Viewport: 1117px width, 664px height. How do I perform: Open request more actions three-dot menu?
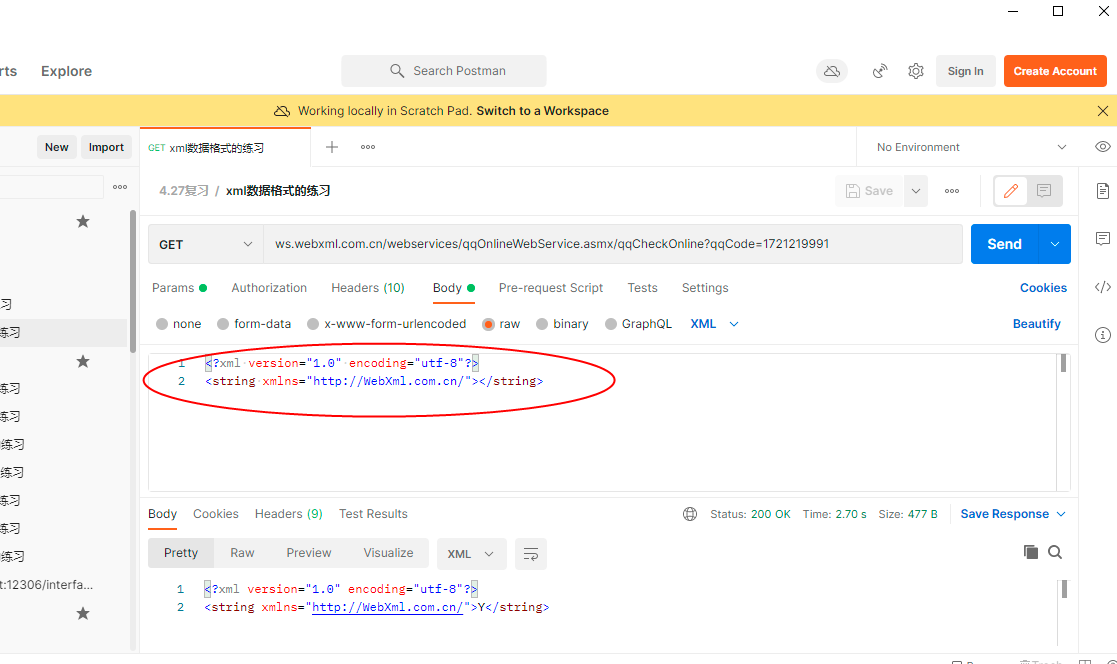[952, 191]
